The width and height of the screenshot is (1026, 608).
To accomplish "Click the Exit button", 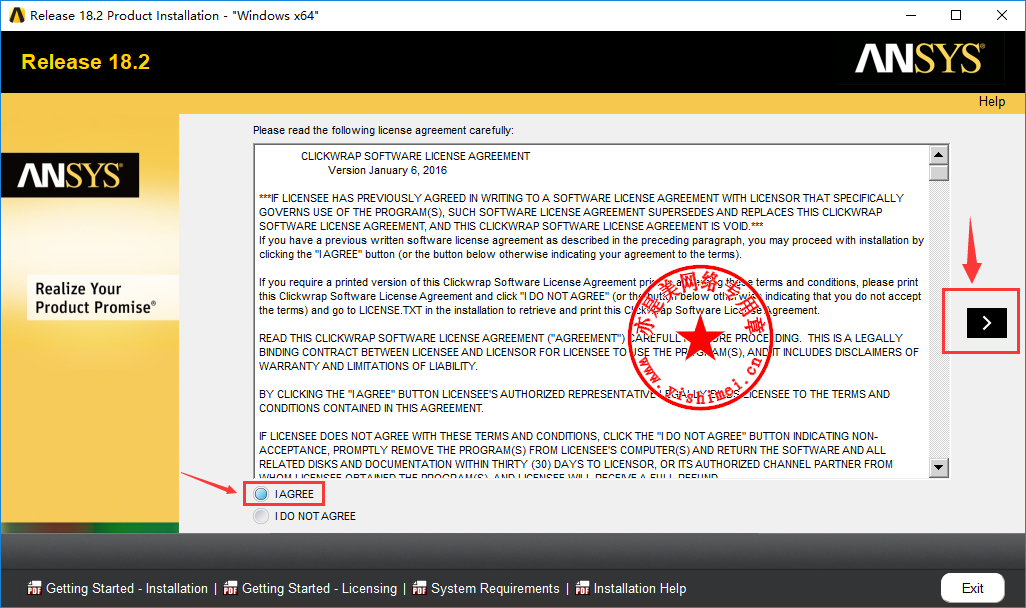I will tap(972, 588).
